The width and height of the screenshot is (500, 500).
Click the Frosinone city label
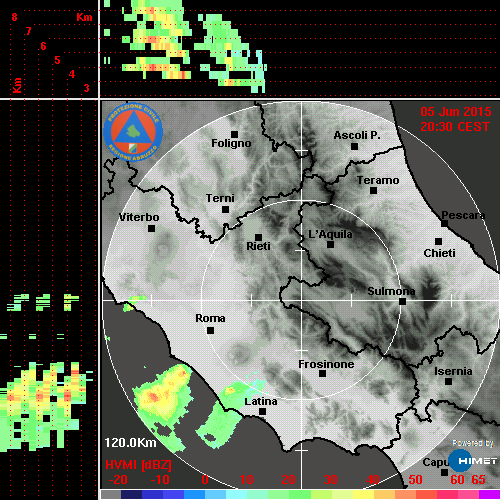326,364
